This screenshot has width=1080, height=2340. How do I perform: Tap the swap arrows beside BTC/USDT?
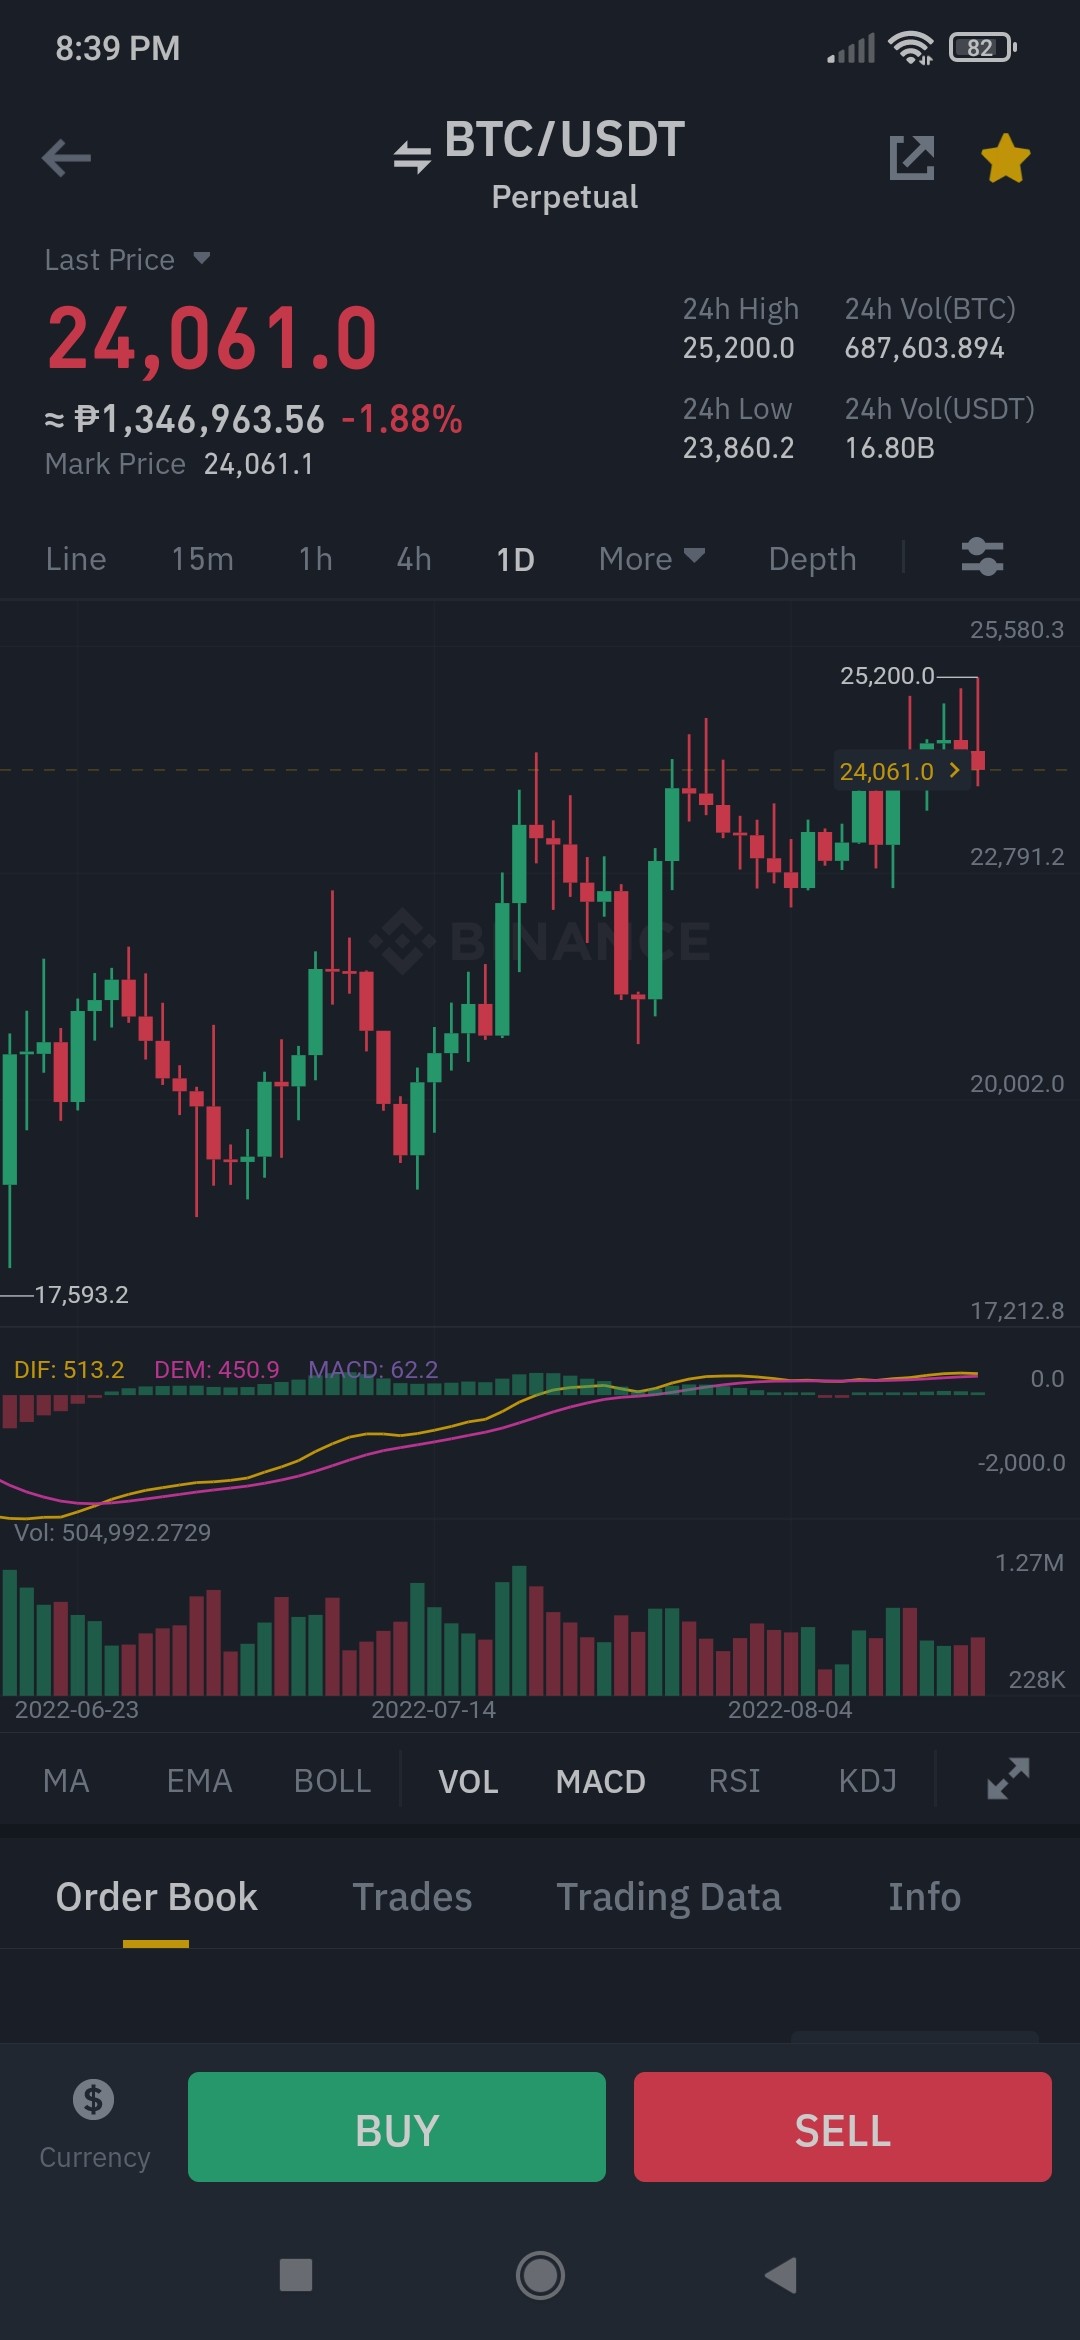click(412, 157)
